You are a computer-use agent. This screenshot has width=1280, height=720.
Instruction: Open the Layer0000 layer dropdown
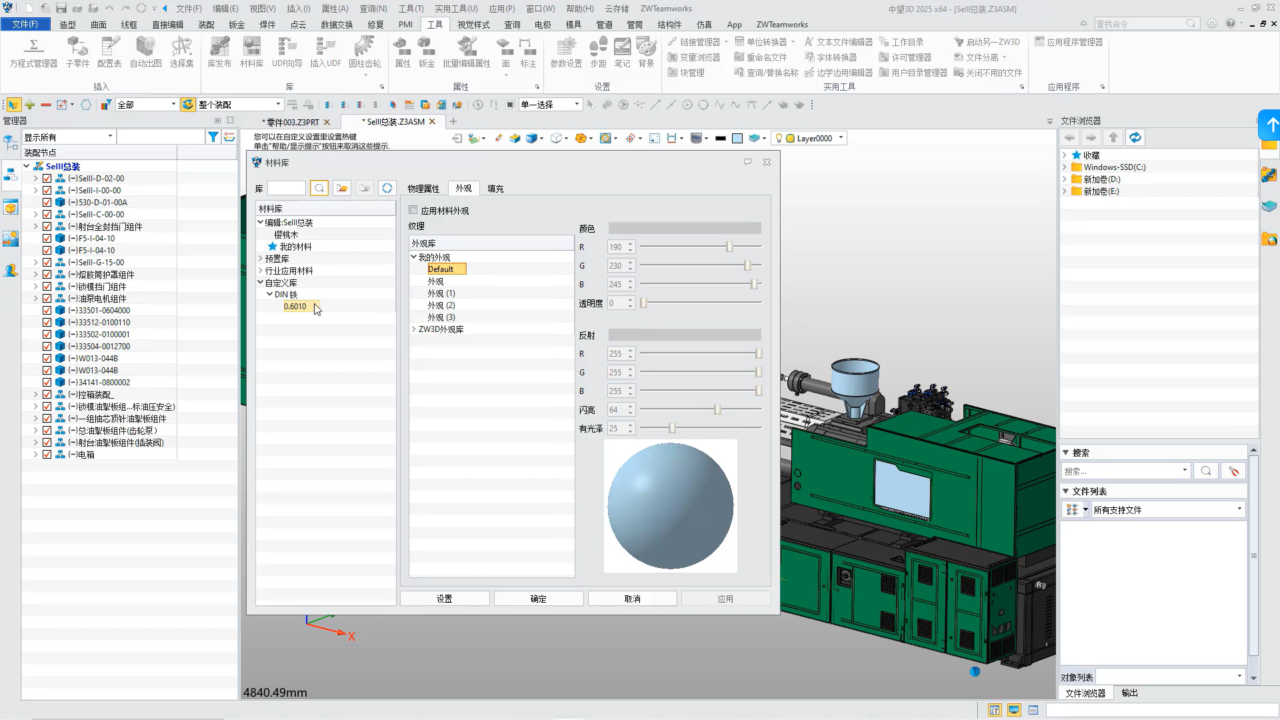coord(841,138)
